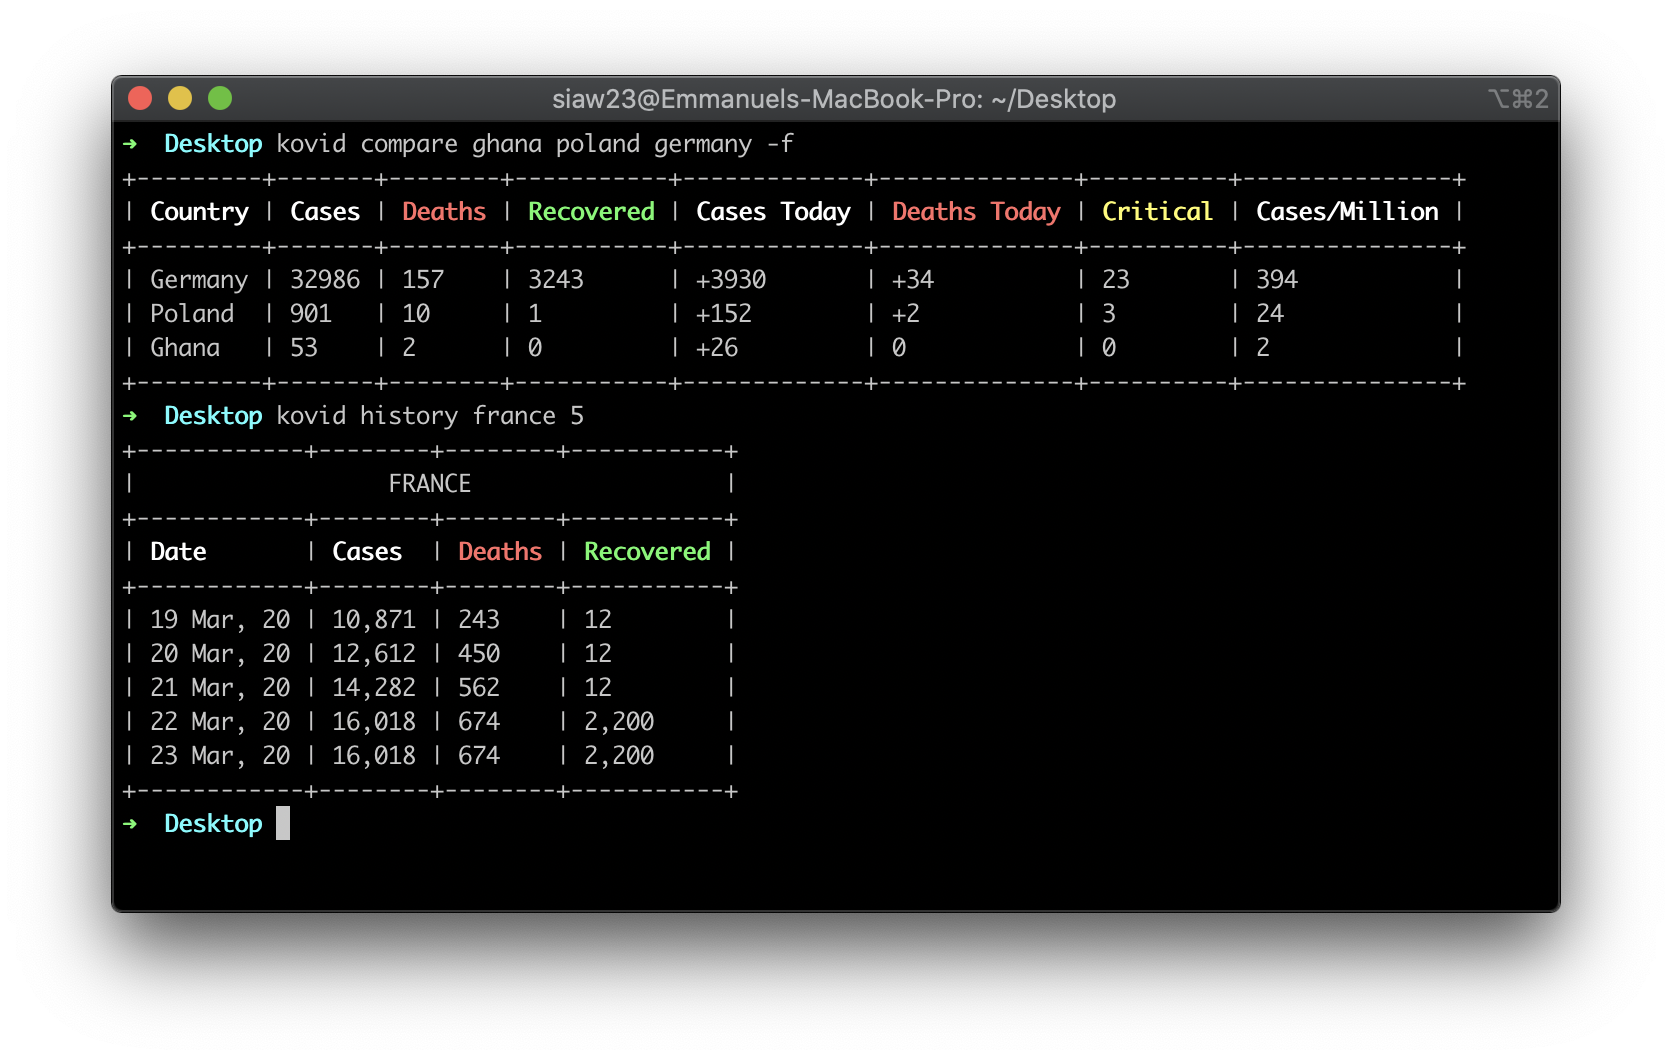Image resolution: width=1672 pixels, height=1060 pixels.
Task: Click the date 23 Mar, 20
Action: tap(220, 756)
